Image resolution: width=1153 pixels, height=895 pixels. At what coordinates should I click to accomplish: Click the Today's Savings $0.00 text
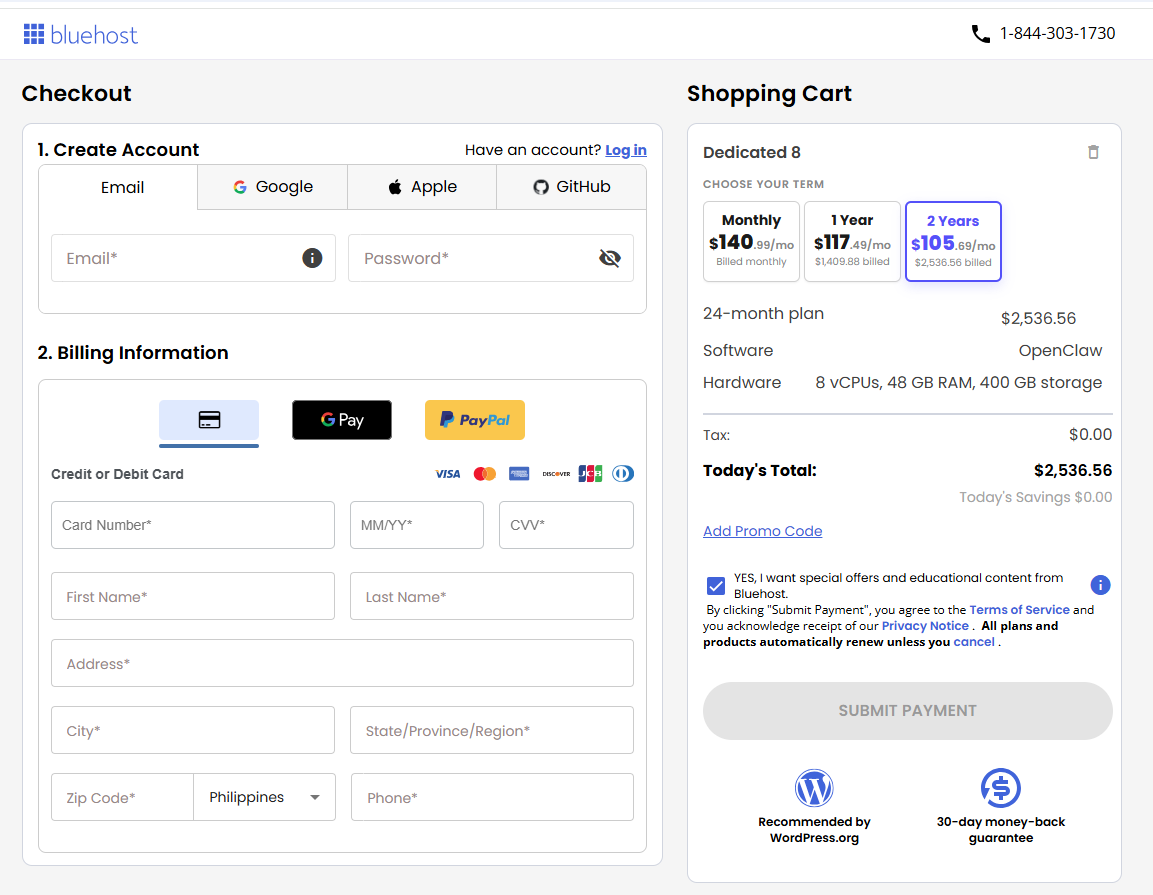[x=1035, y=497]
